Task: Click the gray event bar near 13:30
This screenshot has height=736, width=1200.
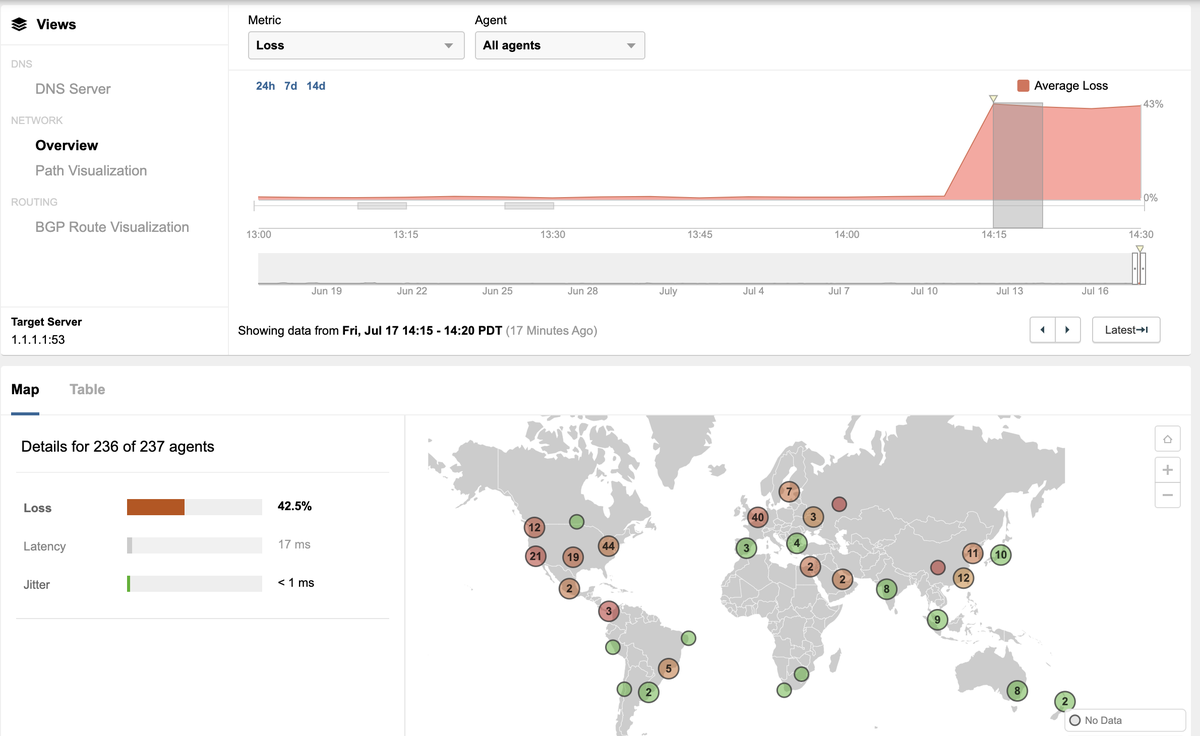Action: point(529,206)
